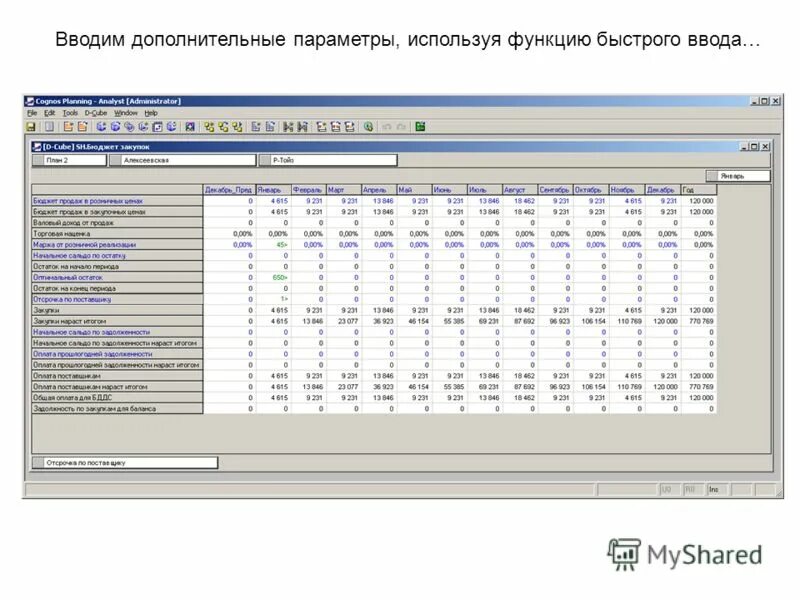Viewport: 800px width, 600px height.
Task: Toggle the R0 status bar indicator
Action: 691,488
